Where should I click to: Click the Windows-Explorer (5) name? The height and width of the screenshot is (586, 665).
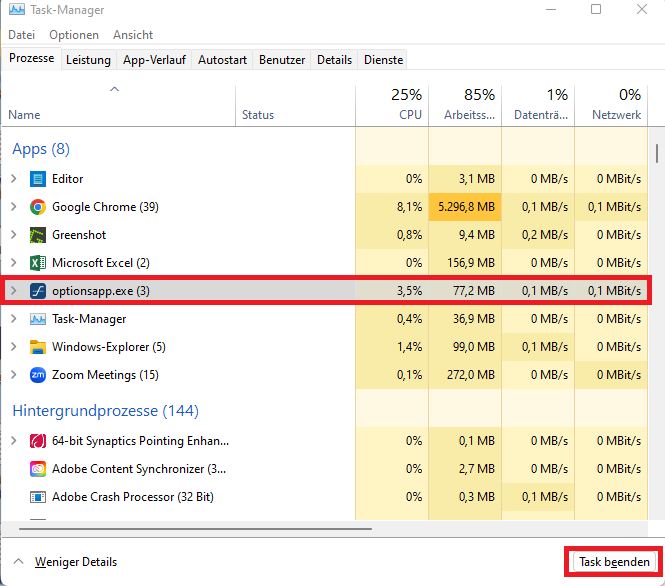click(x=109, y=347)
